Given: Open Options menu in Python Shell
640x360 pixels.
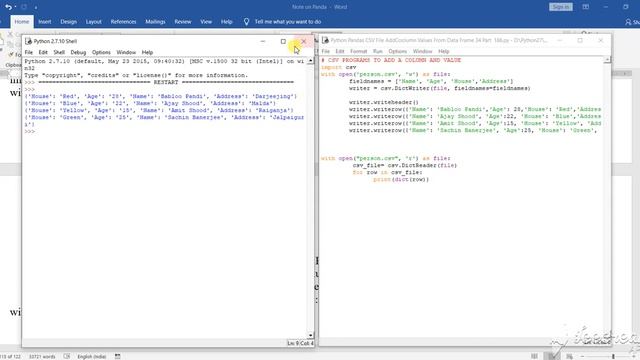Looking at the screenshot, I should coord(101,52).
